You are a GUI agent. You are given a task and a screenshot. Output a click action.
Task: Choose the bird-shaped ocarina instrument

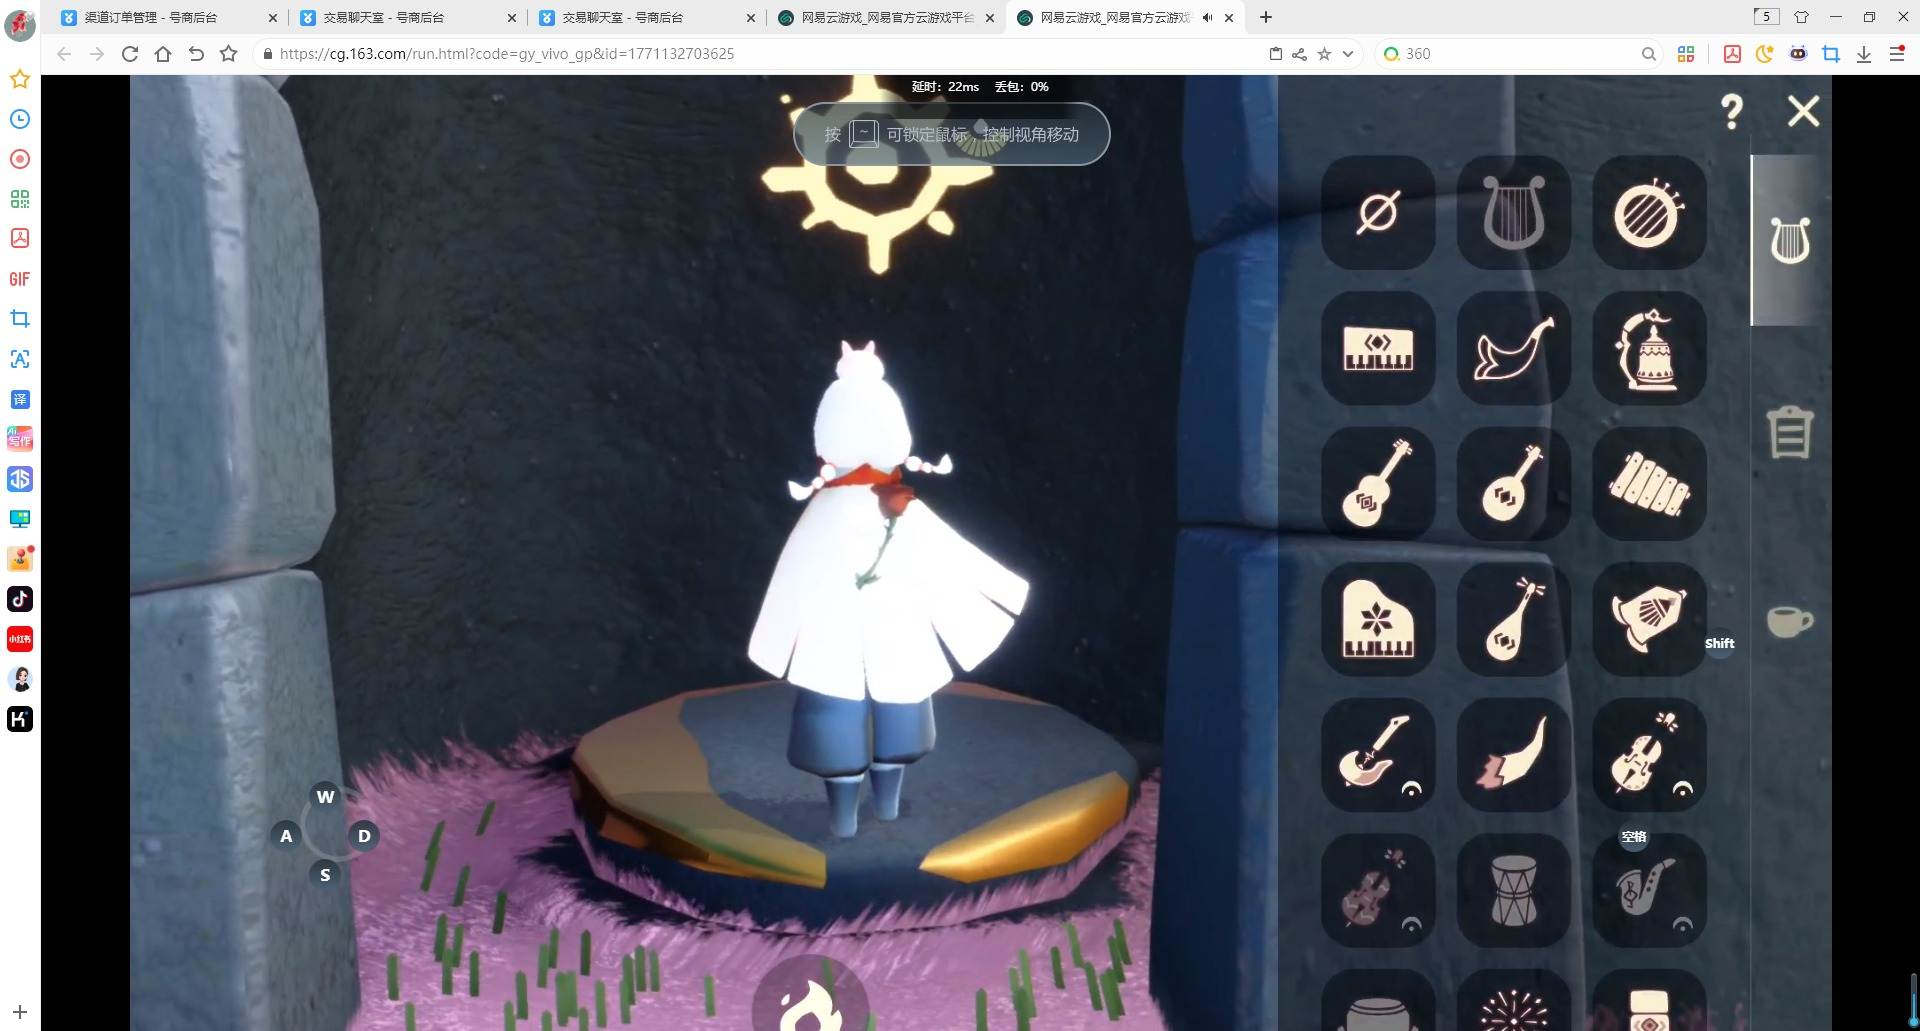tap(1514, 348)
